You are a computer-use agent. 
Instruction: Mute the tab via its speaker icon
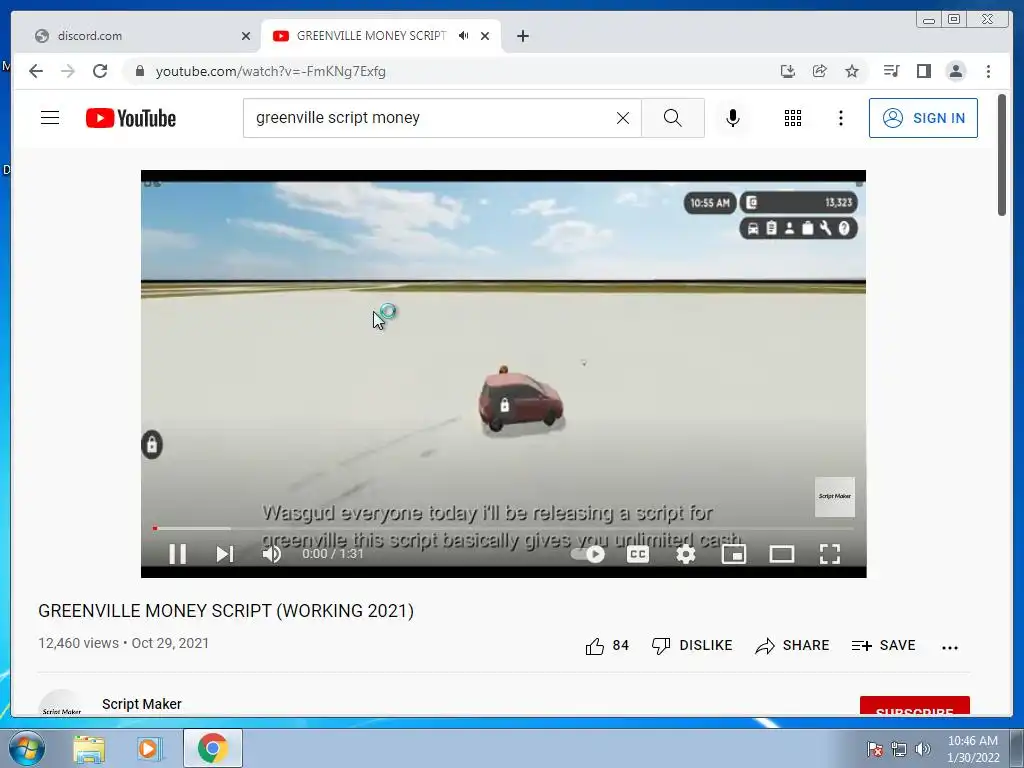[x=464, y=35]
